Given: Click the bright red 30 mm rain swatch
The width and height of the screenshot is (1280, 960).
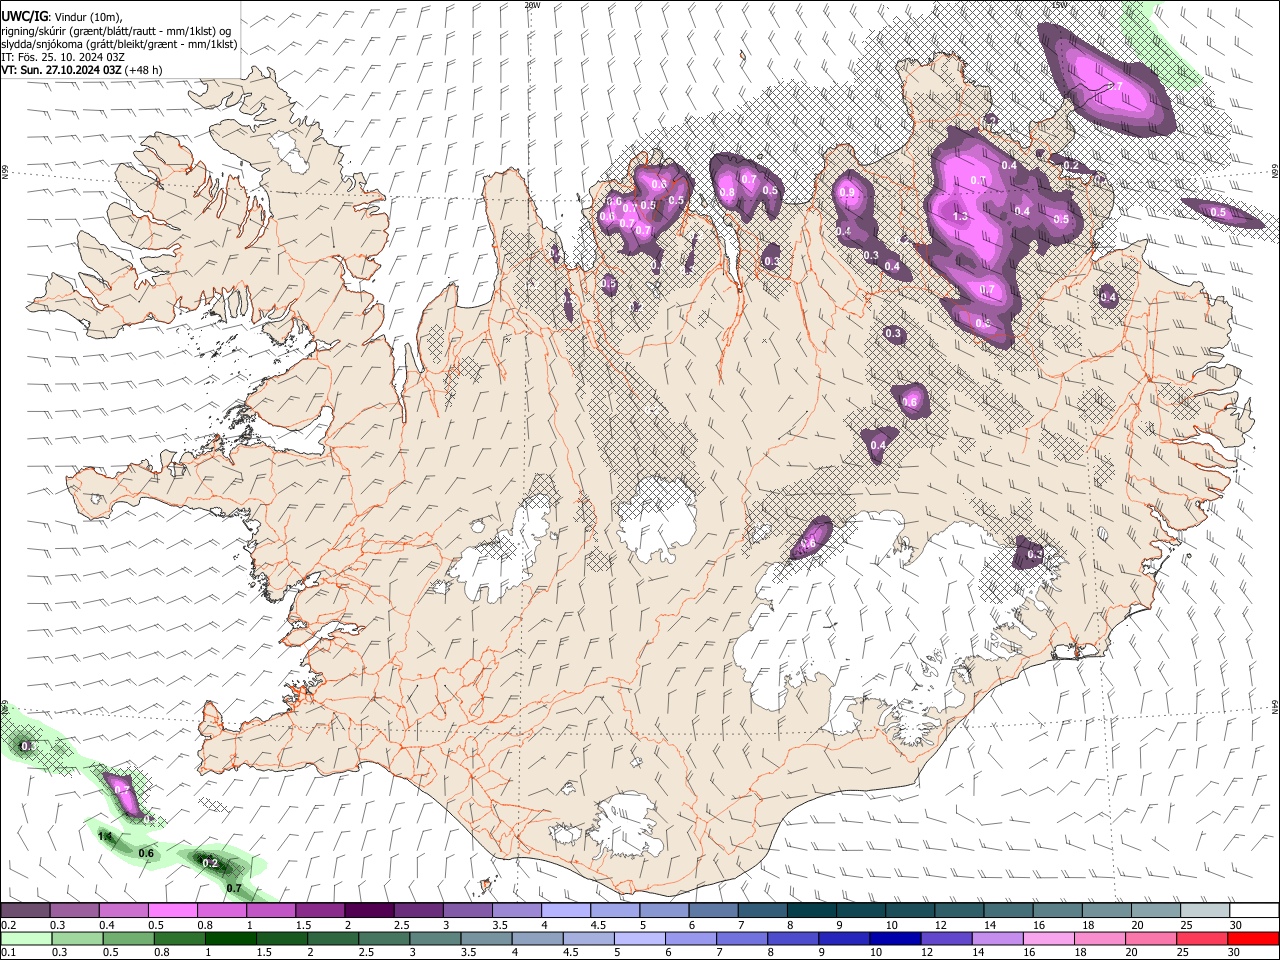Looking at the screenshot, I should coord(1255,938).
